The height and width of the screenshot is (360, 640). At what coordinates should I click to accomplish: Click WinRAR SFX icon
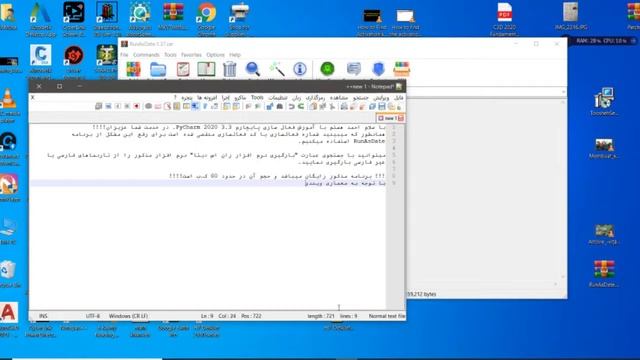(402, 69)
